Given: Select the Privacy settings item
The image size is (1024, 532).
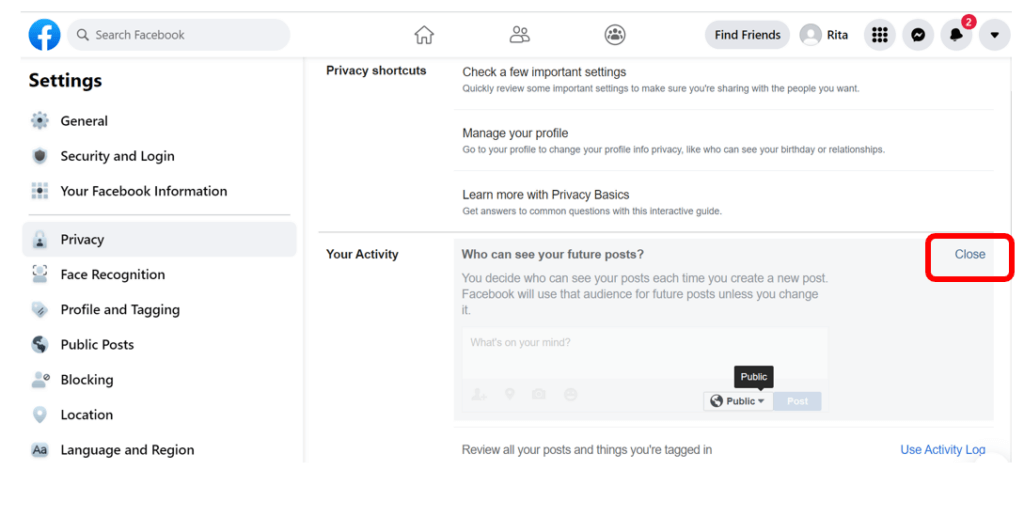Looking at the screenshot, I should click(159, 240).
